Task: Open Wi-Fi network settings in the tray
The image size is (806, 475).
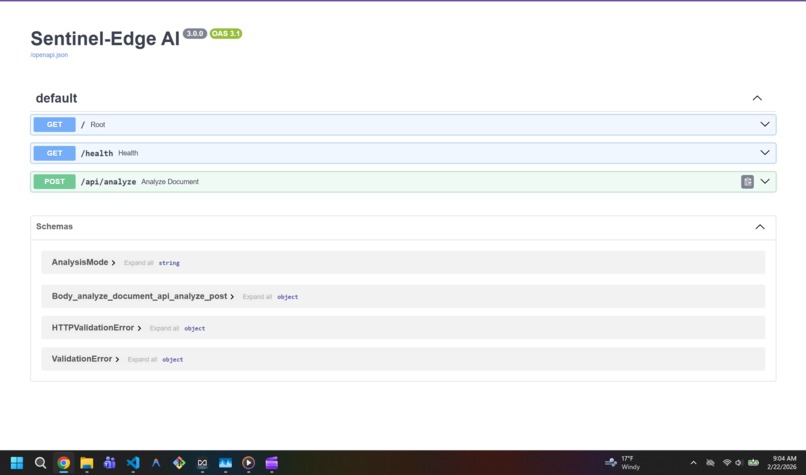Action: pos(726,463)
